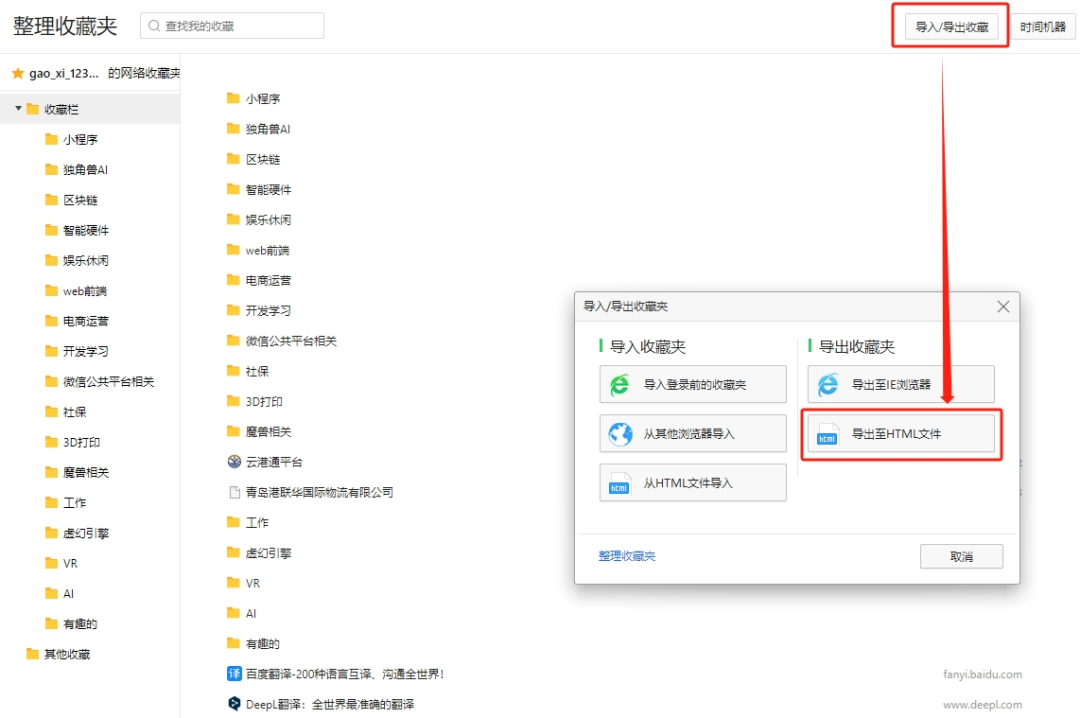The height and width of the screenshot is (718, 1080).
Task: Focus the 查找我的收藏 search field
Action: [232, 25]
